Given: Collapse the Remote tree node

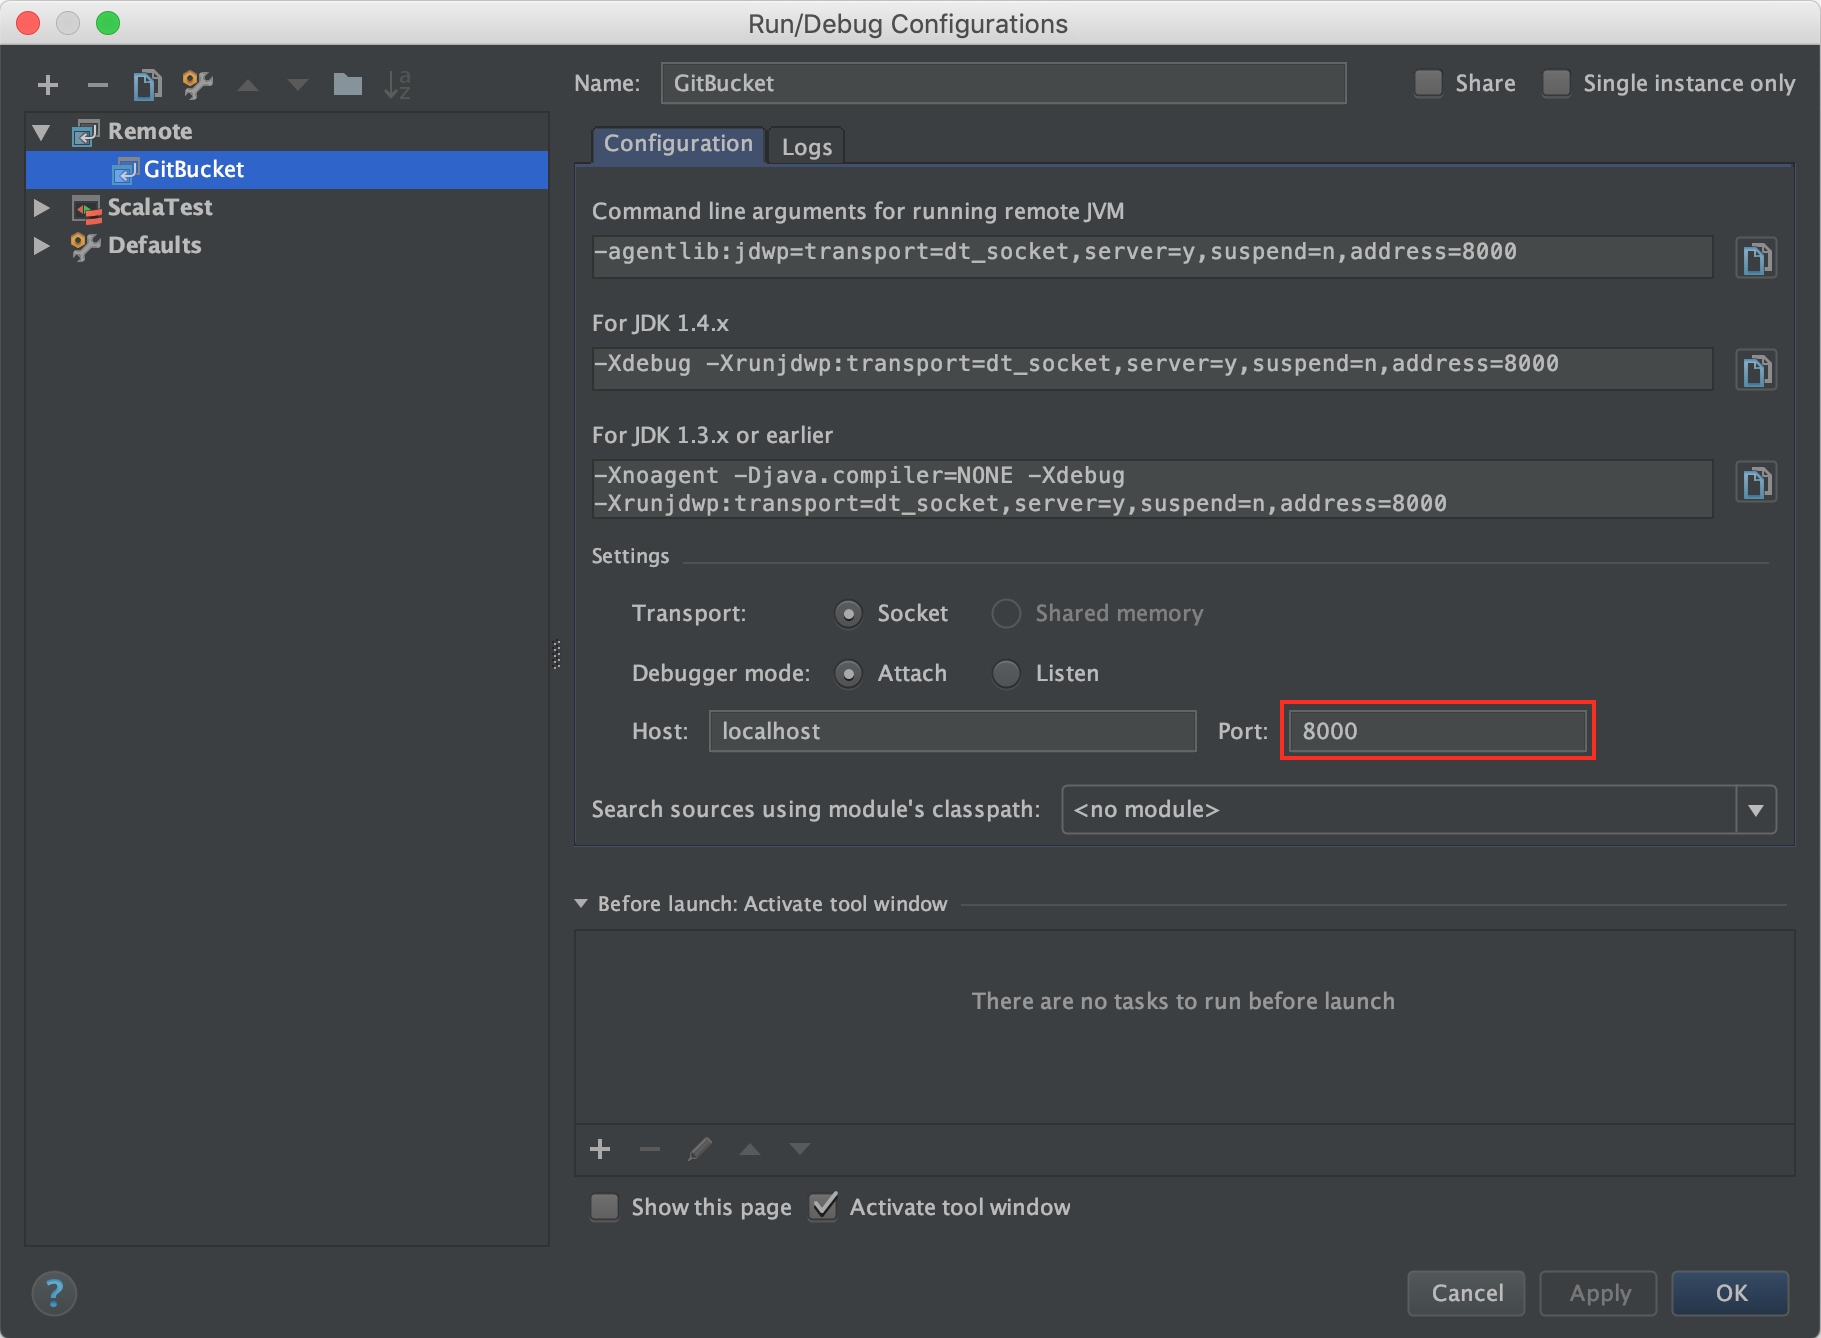Looking at the screenshot, I should (x=41, y=131).
